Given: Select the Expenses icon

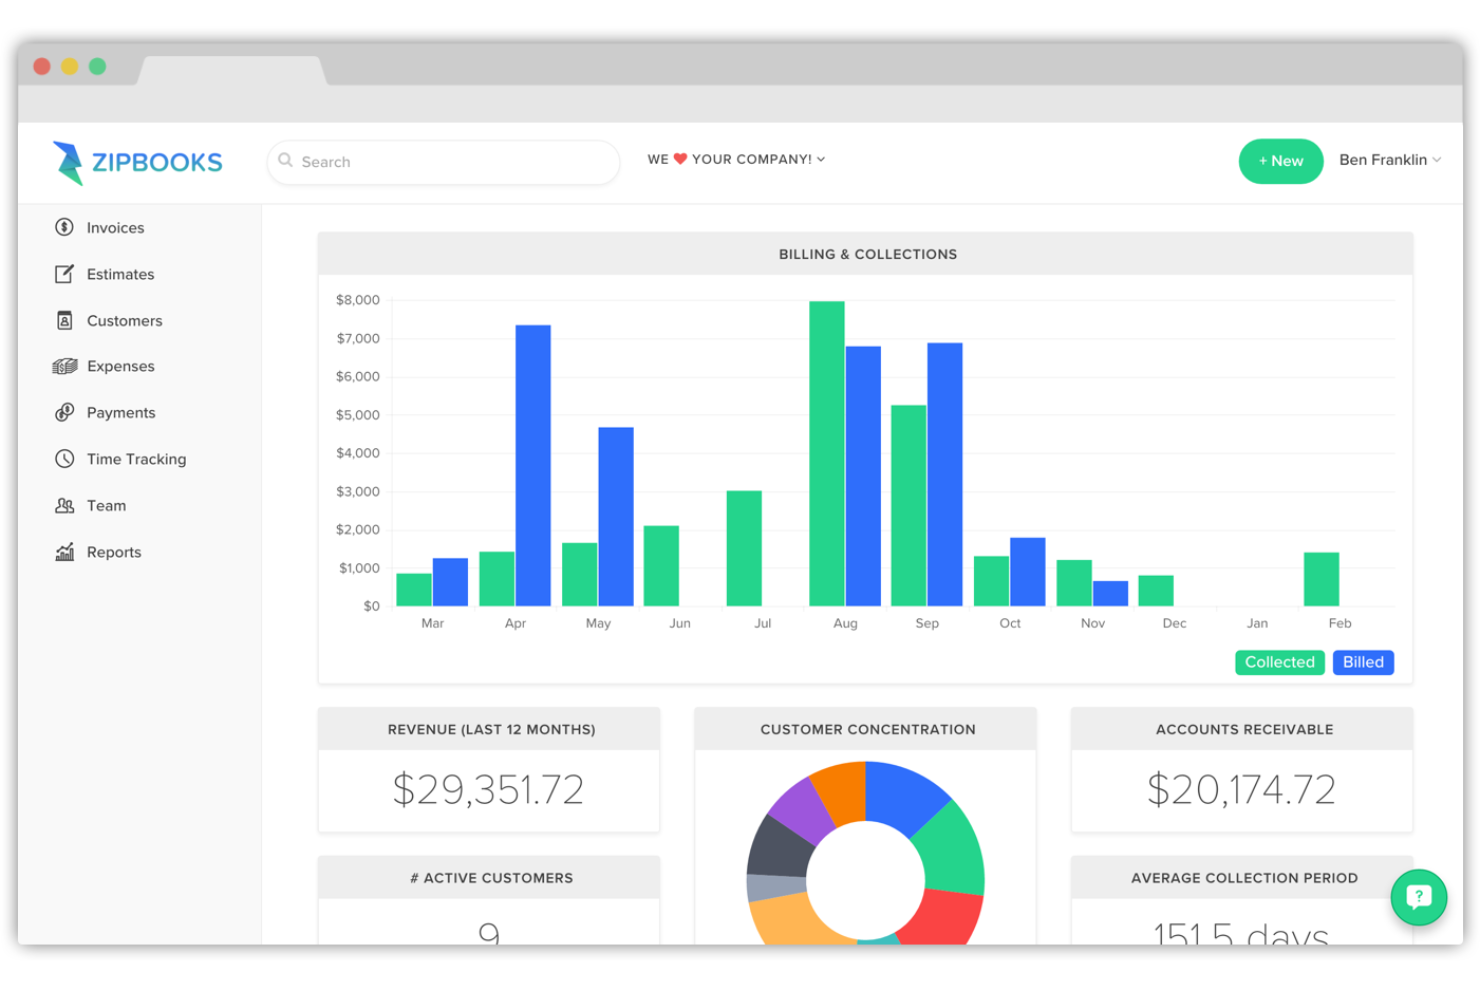Looking at the screenshot, I should (x=63, y=366).
